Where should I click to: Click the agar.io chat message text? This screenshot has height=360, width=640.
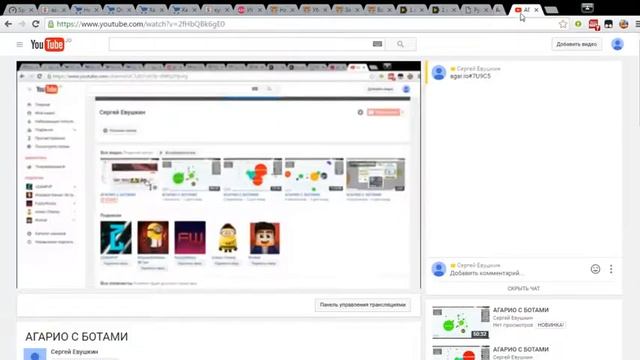470,76
